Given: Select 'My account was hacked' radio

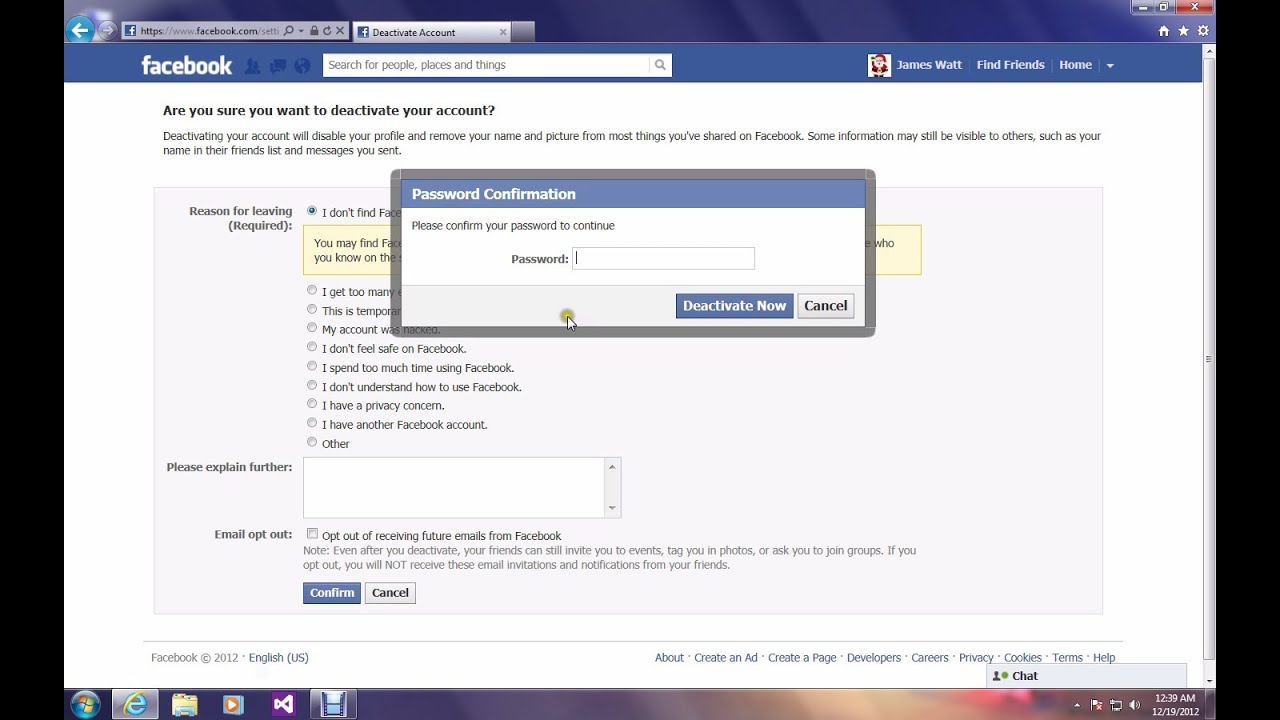Looking at the screenshot, I should click(x=312, y=328).
